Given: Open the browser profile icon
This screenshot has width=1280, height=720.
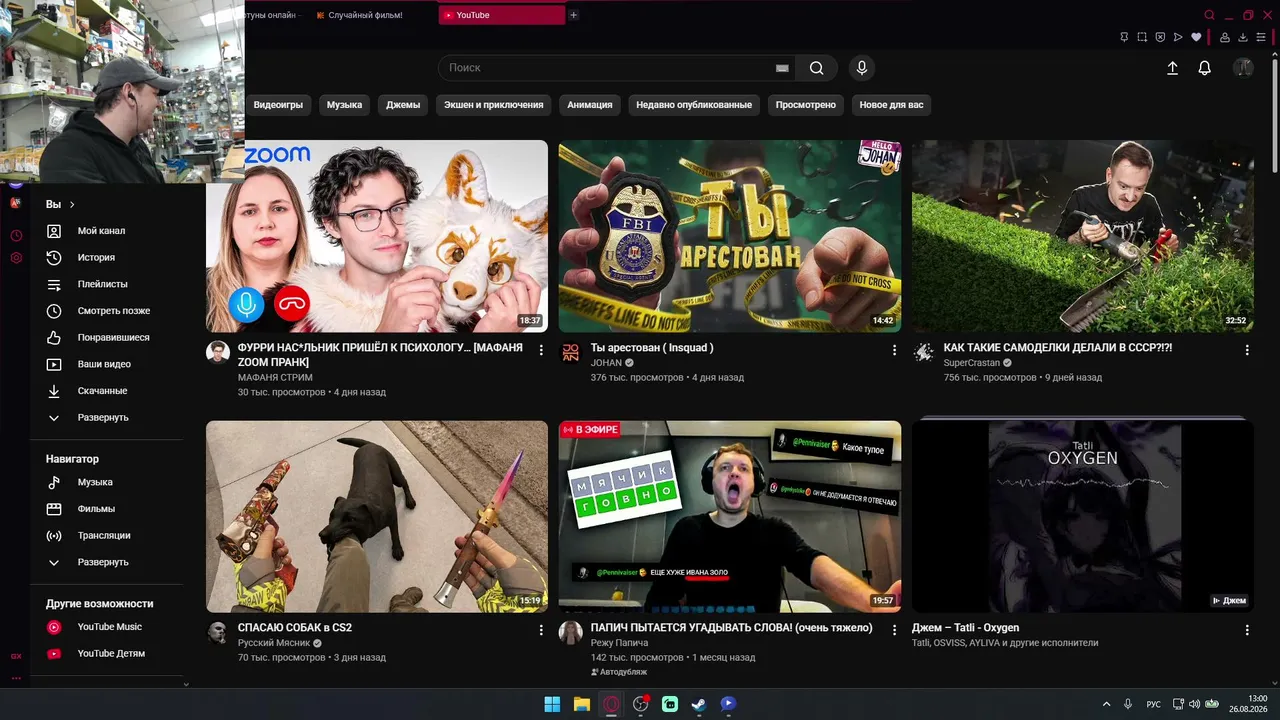Looking at the screenshot, I should click(x=1225, y=37).
